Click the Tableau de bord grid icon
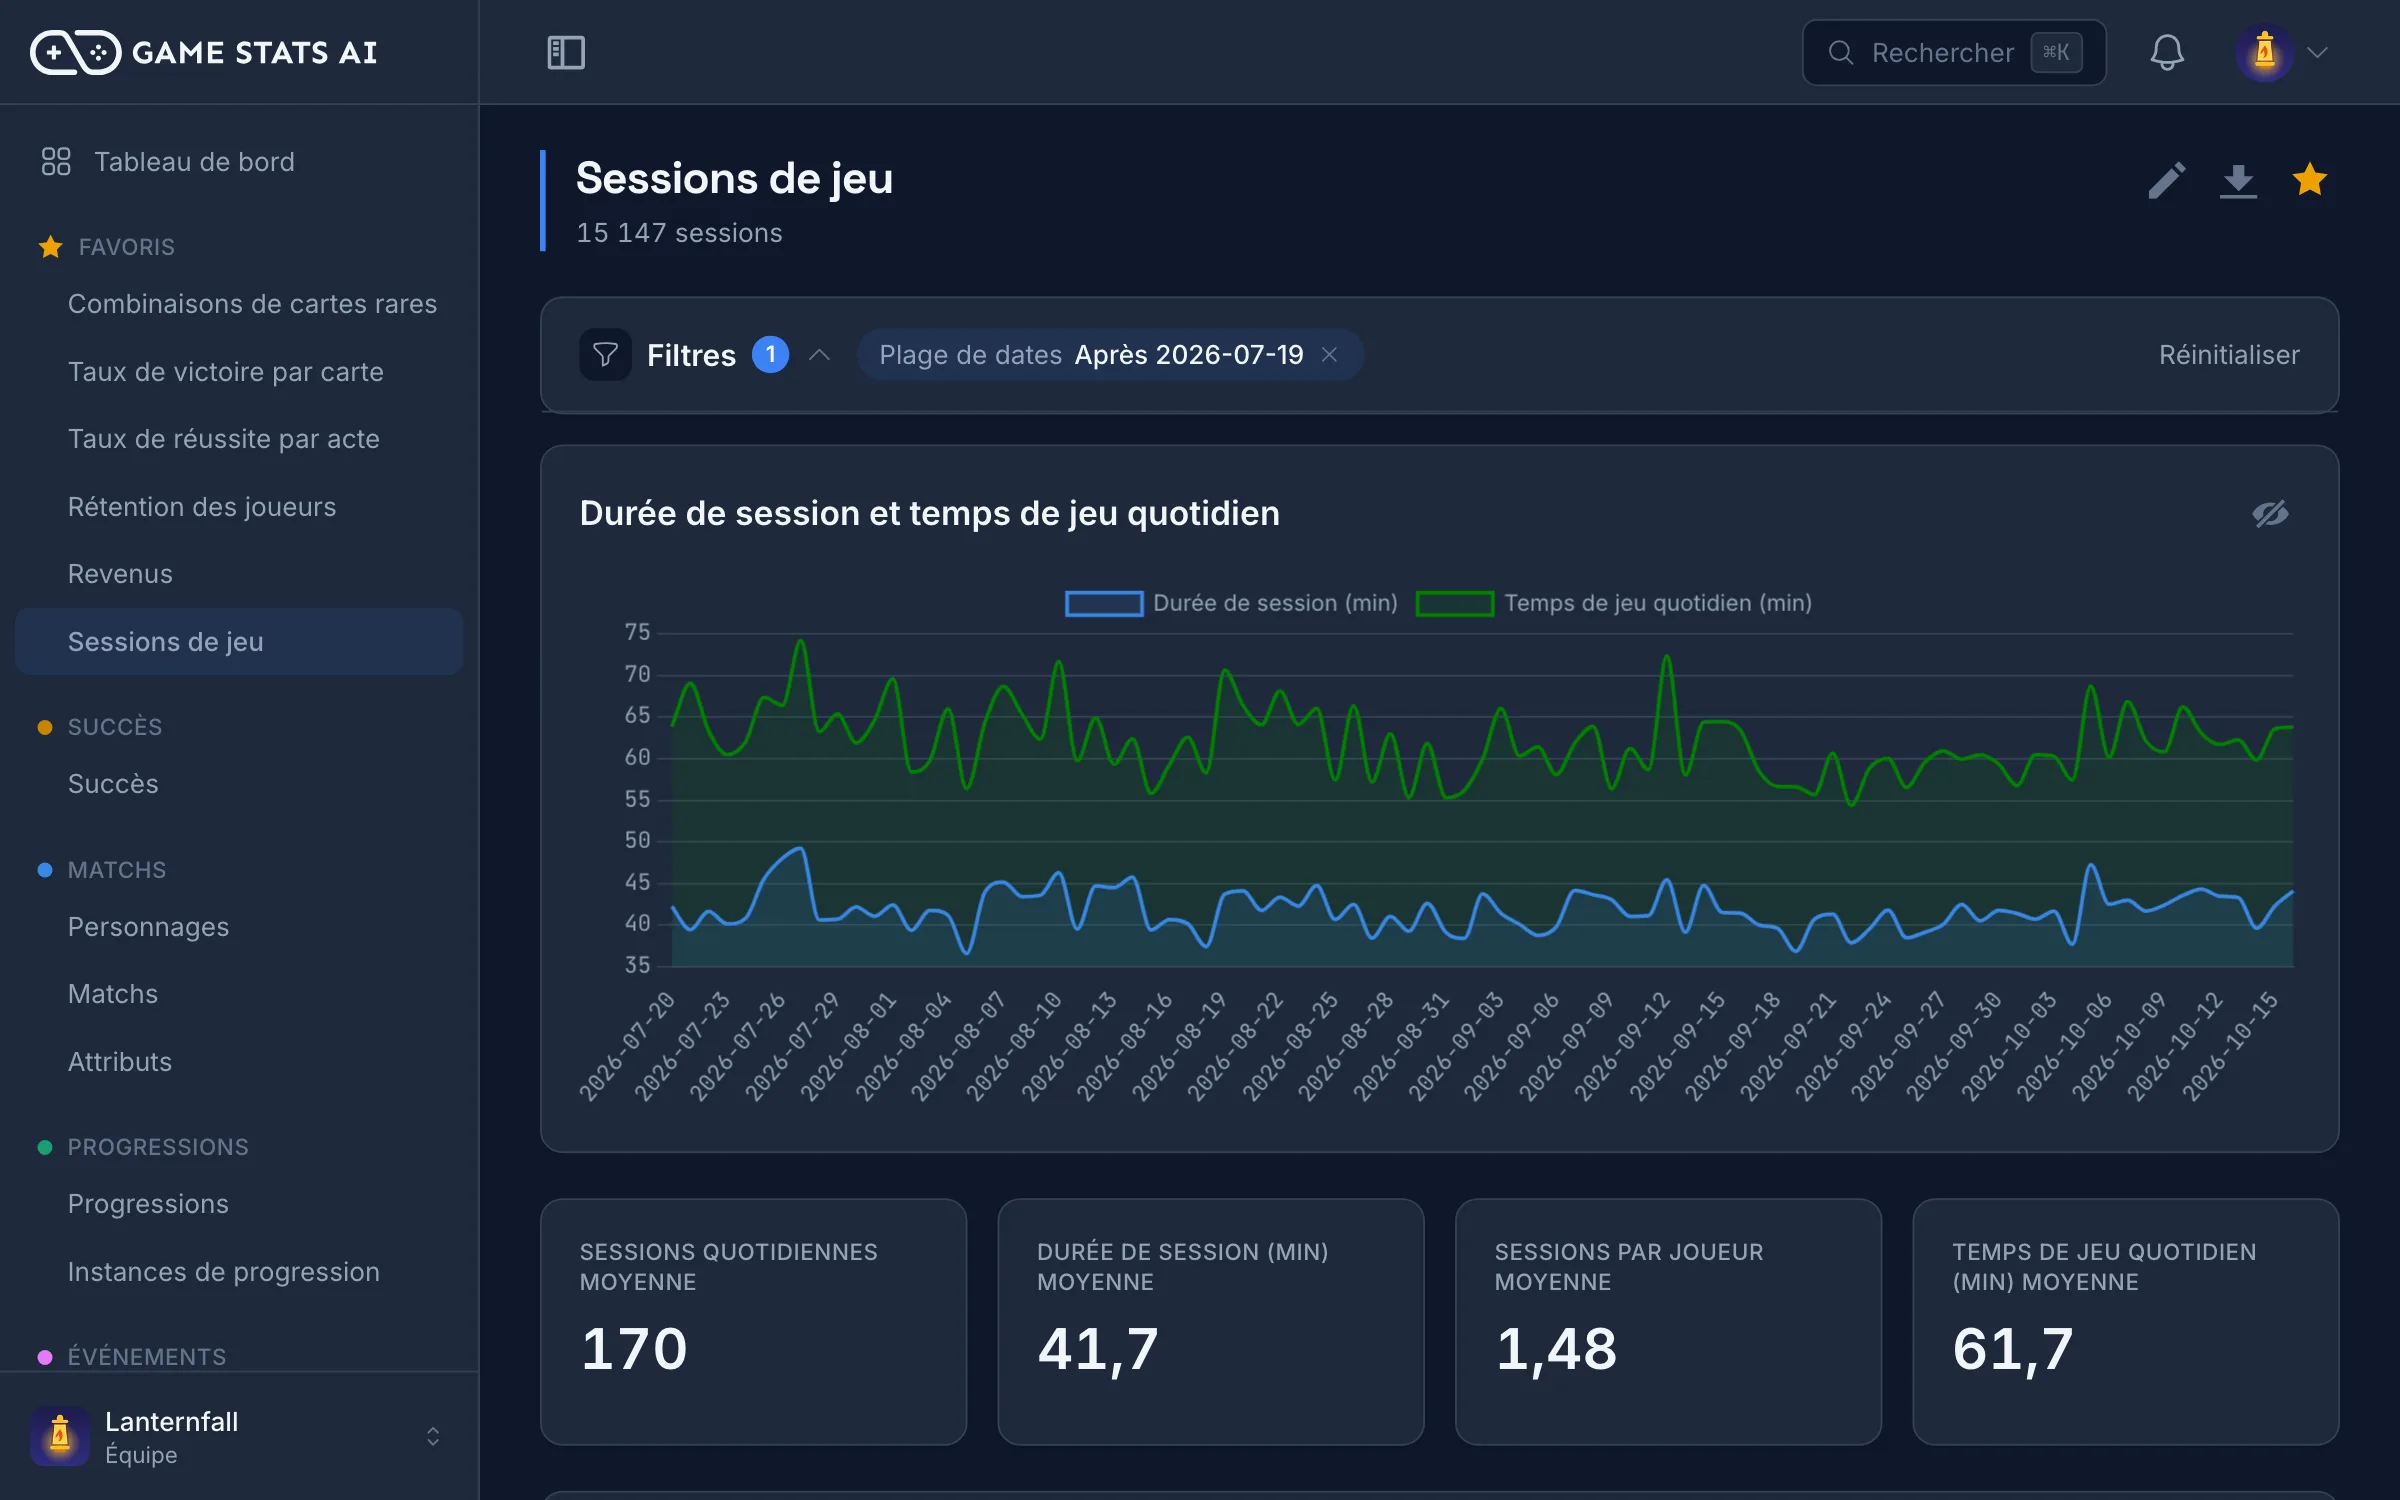Viewport: 2400px width, 1500px height. (56, 162)
